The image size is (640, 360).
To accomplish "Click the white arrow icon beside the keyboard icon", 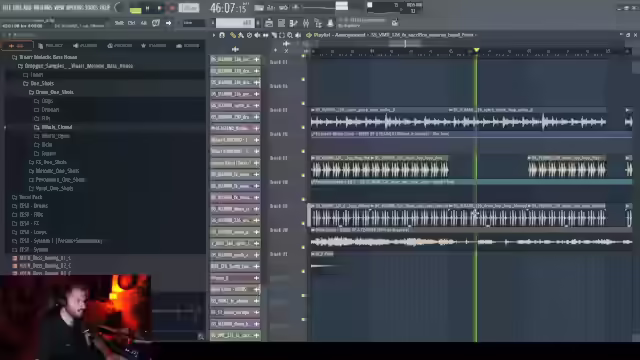I will pyautogui.click(x=169, y=23).
